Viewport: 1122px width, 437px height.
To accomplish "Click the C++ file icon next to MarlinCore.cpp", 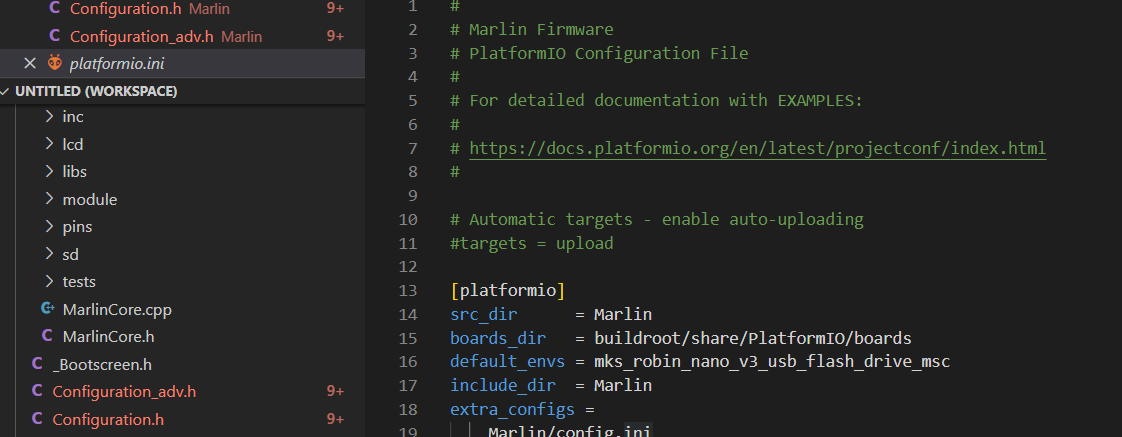I will (x=47, y=309).
